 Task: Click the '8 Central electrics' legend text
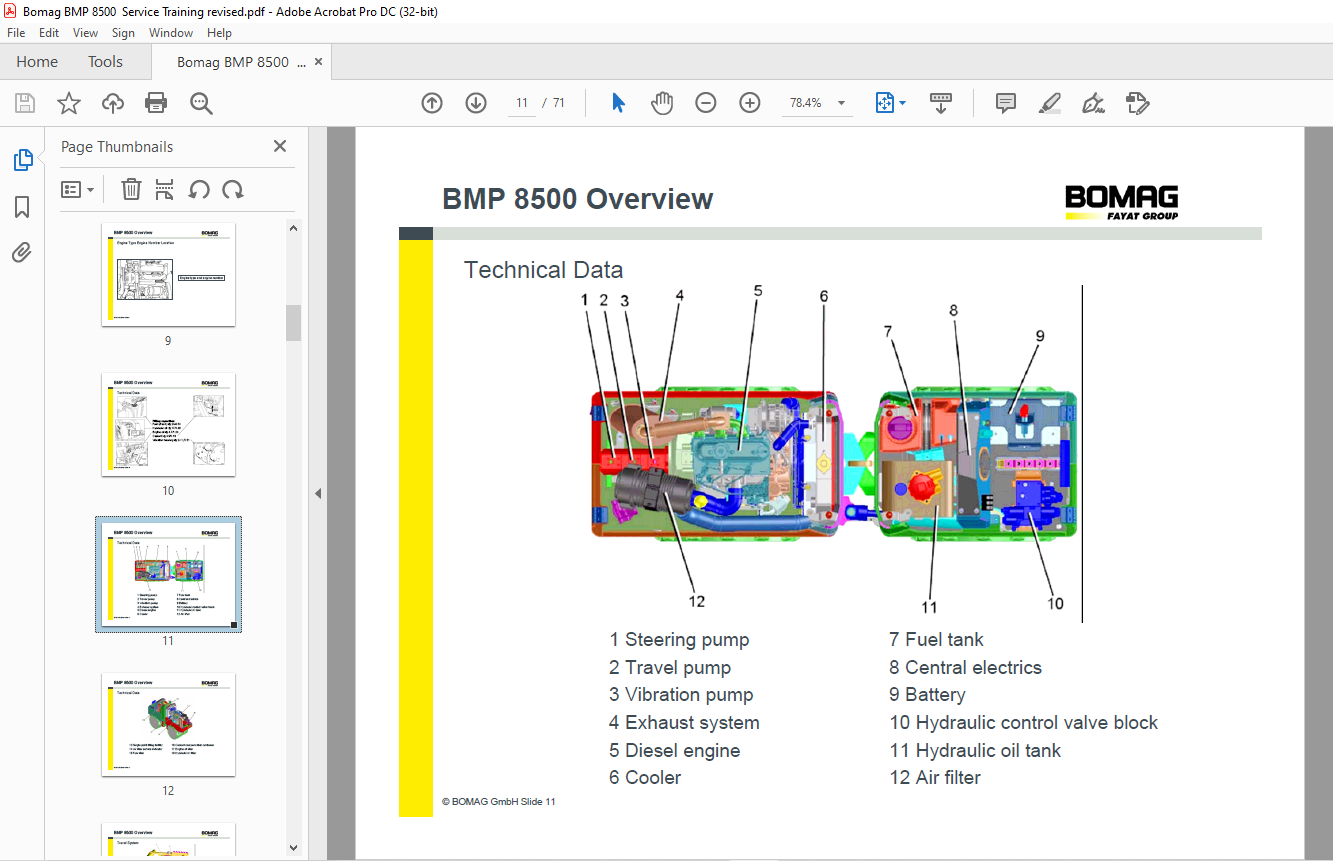click(965, 667)
